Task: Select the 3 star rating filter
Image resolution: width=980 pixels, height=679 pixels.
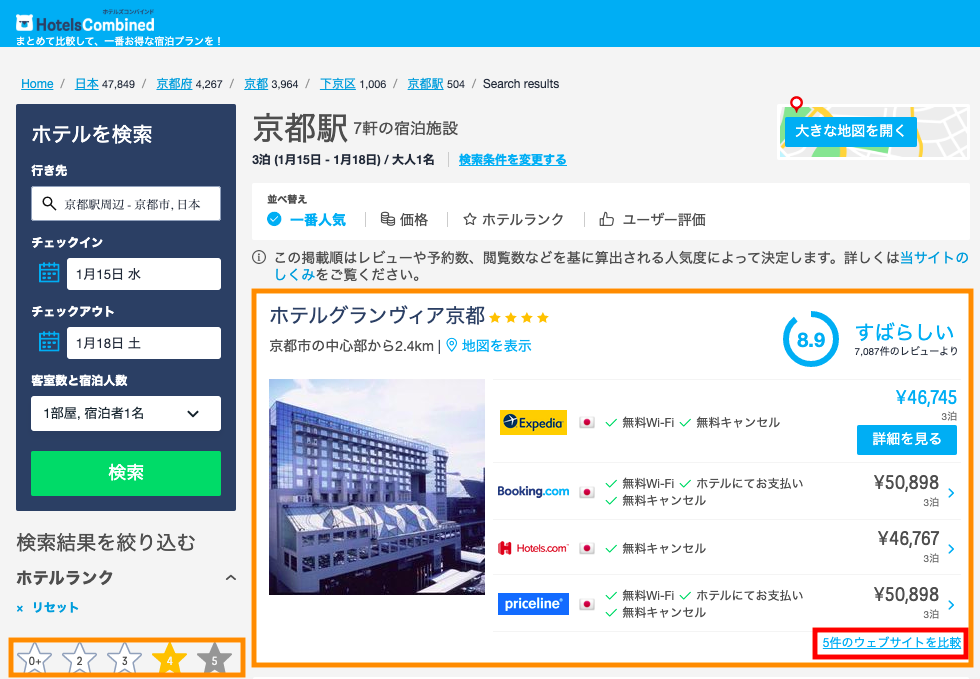Action: 124,659
